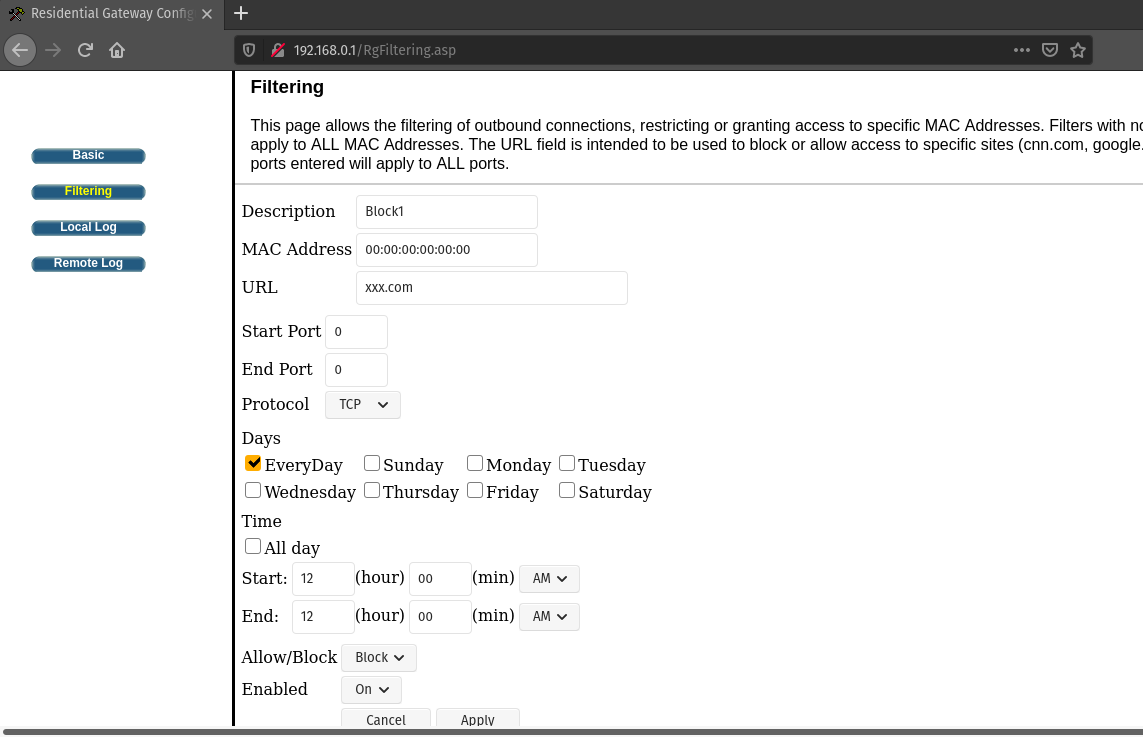Image resolution: width=1143 pixels, height=737 pixels.
Task: Open the End AM/PM dropdown
Action: (550, 617)
